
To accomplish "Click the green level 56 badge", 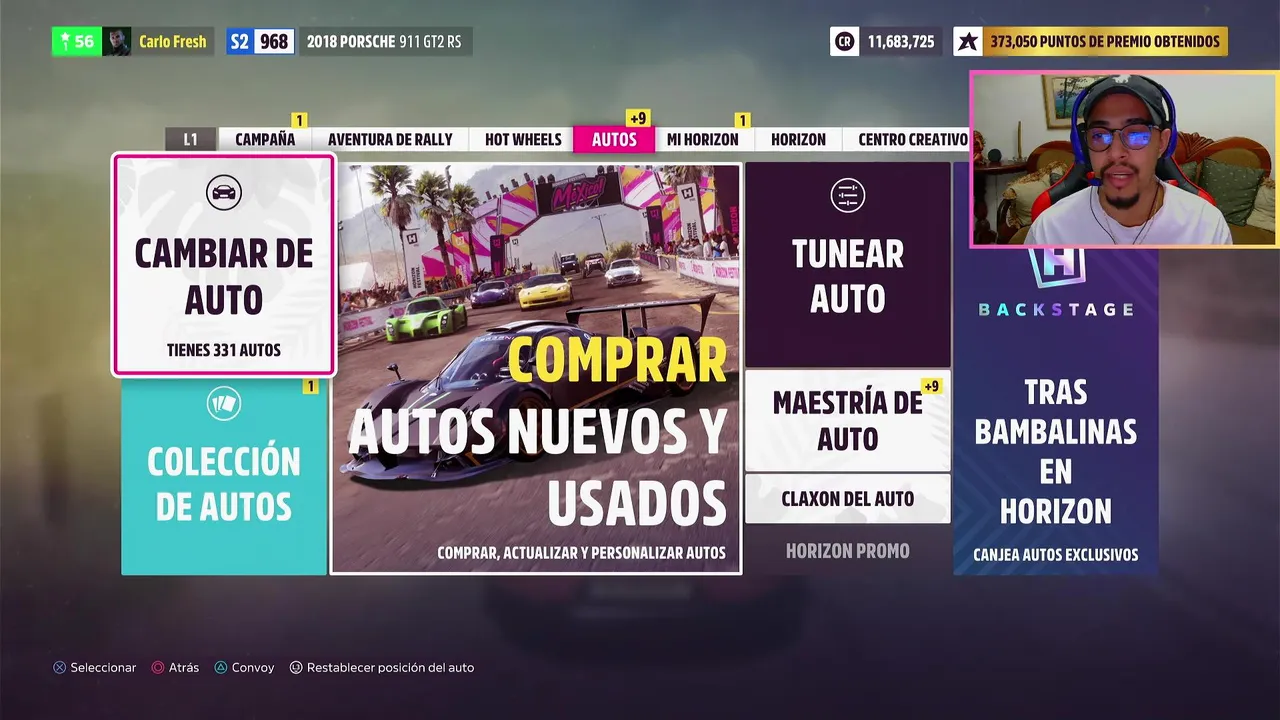I will (77, 41).
